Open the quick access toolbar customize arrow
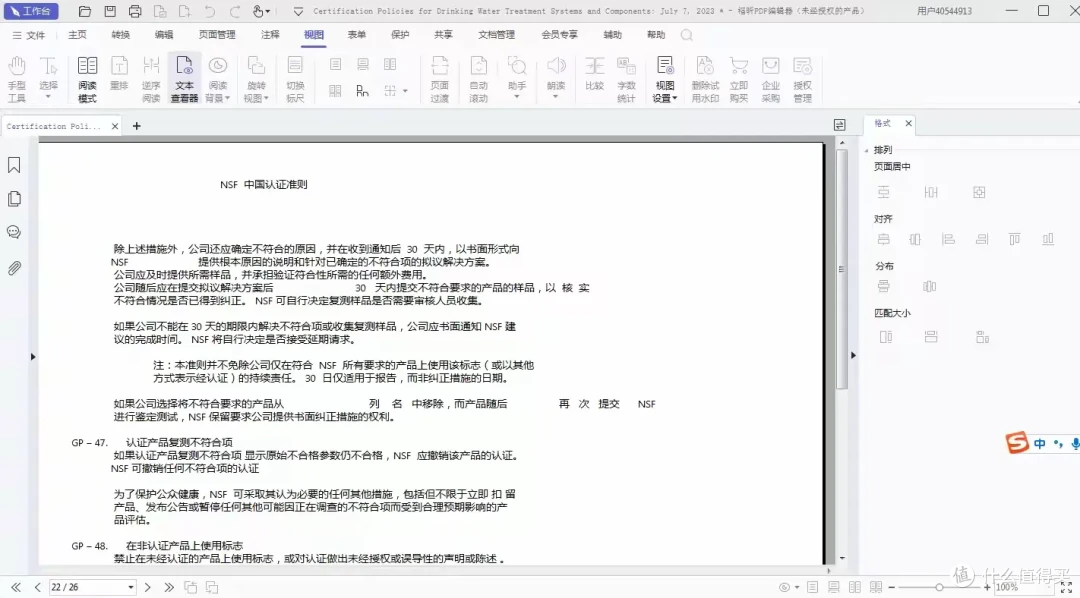 298,12
